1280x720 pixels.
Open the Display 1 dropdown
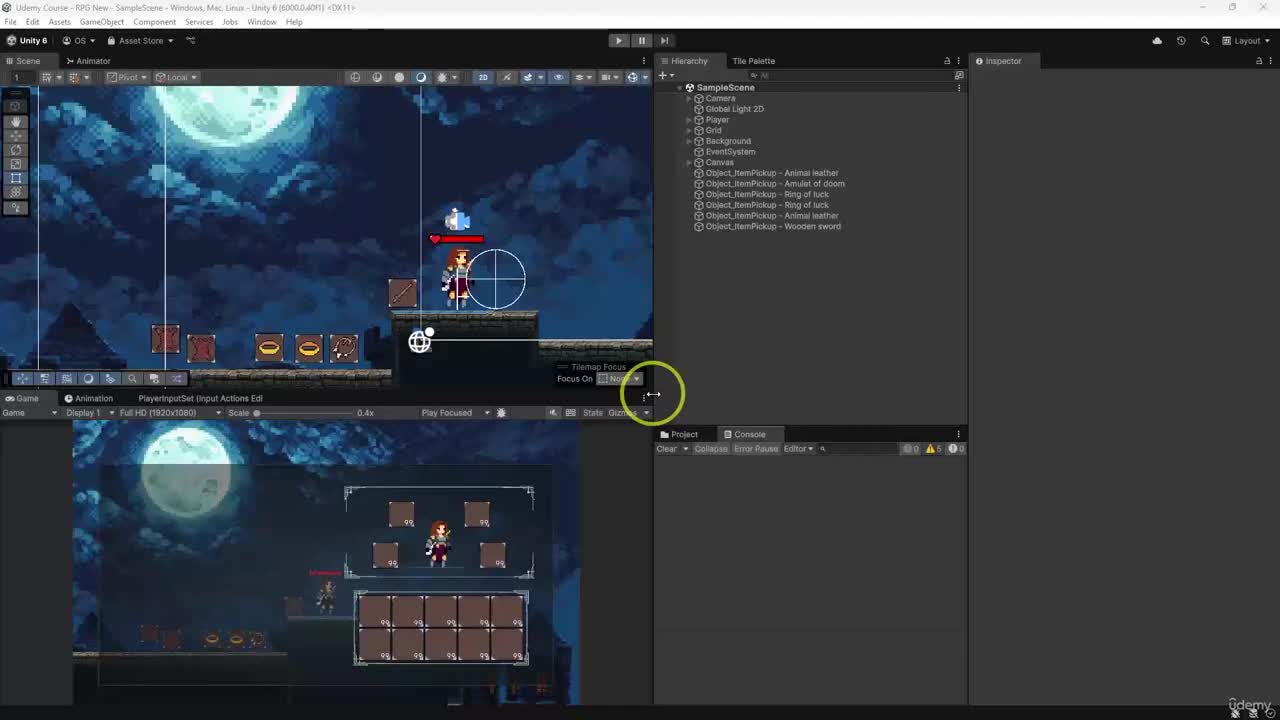pos(89,413)
